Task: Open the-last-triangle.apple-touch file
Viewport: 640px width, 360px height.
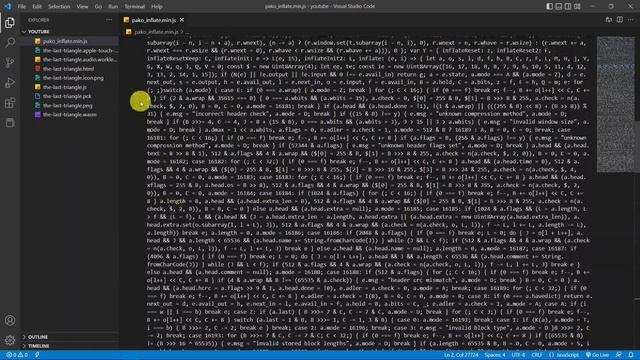Action: (70, 50)
